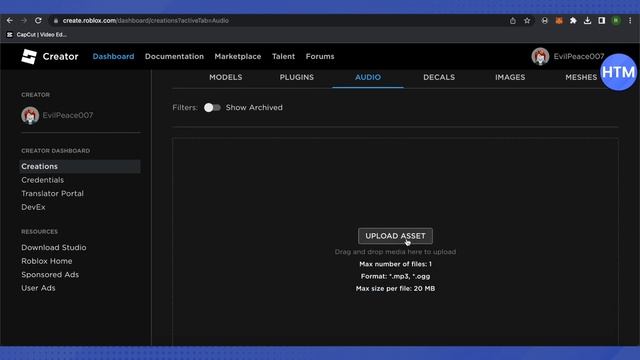Switch to the MODELS tab
The width and height of the screenshot is (640, 360).
pos(226,77)
